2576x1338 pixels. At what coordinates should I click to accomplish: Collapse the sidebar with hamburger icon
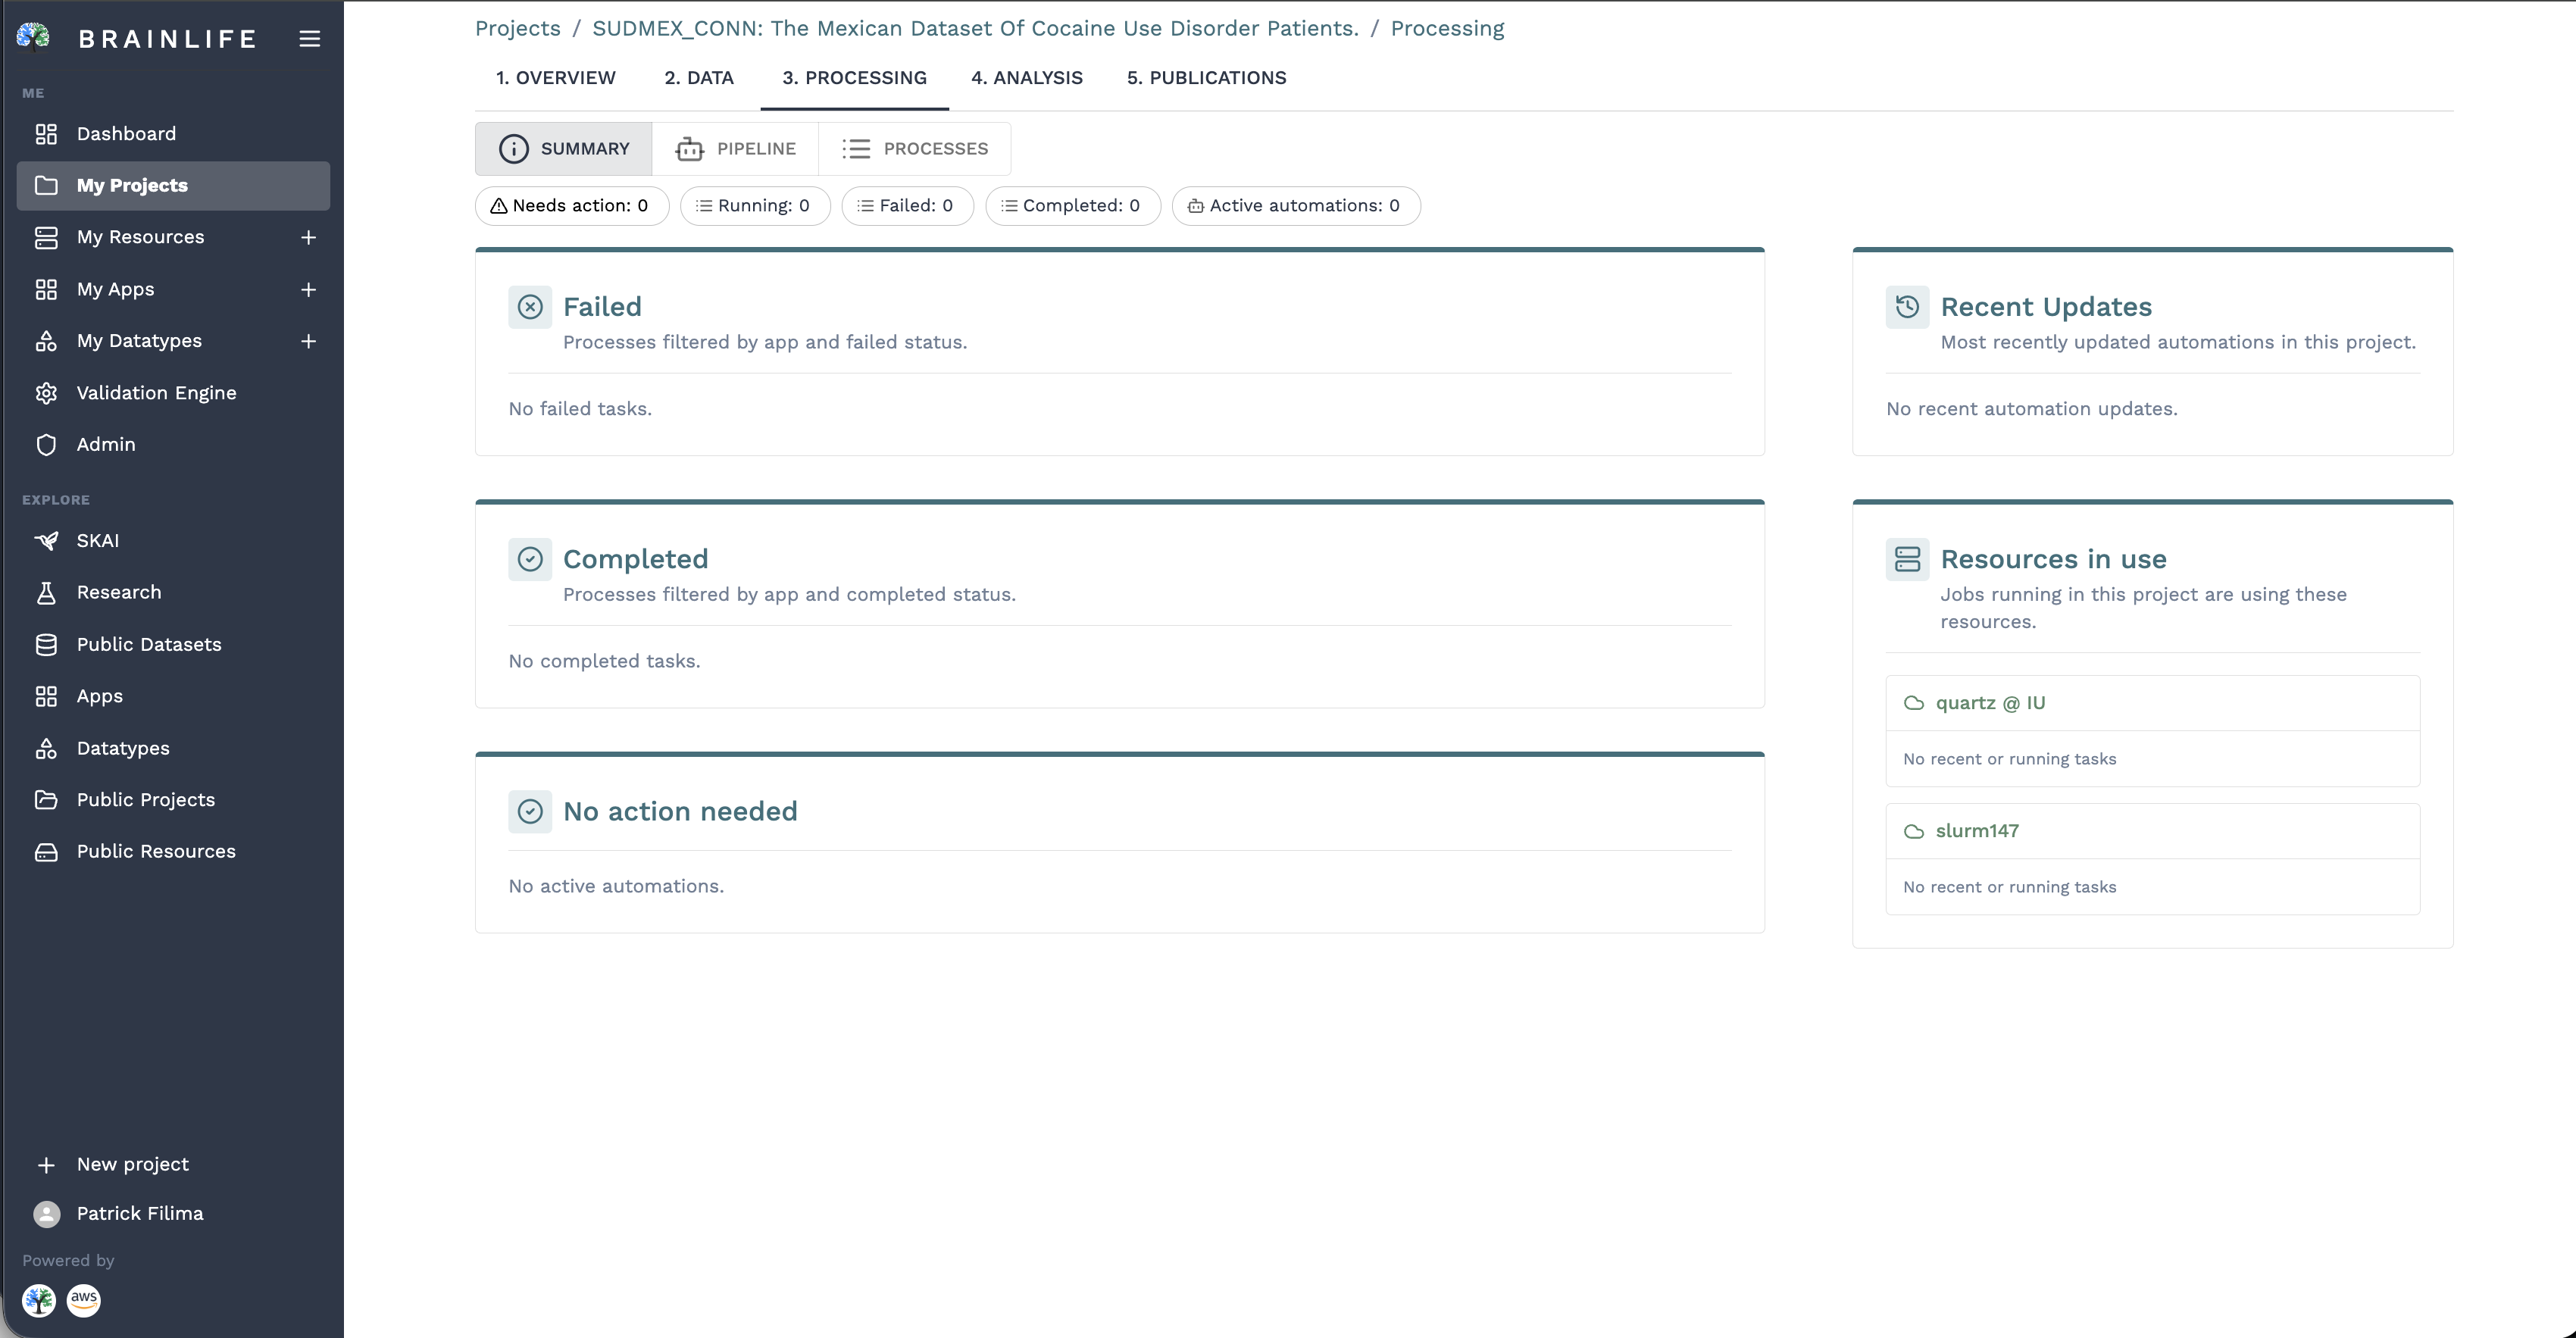pyautogui.click(x=310, y=39)
